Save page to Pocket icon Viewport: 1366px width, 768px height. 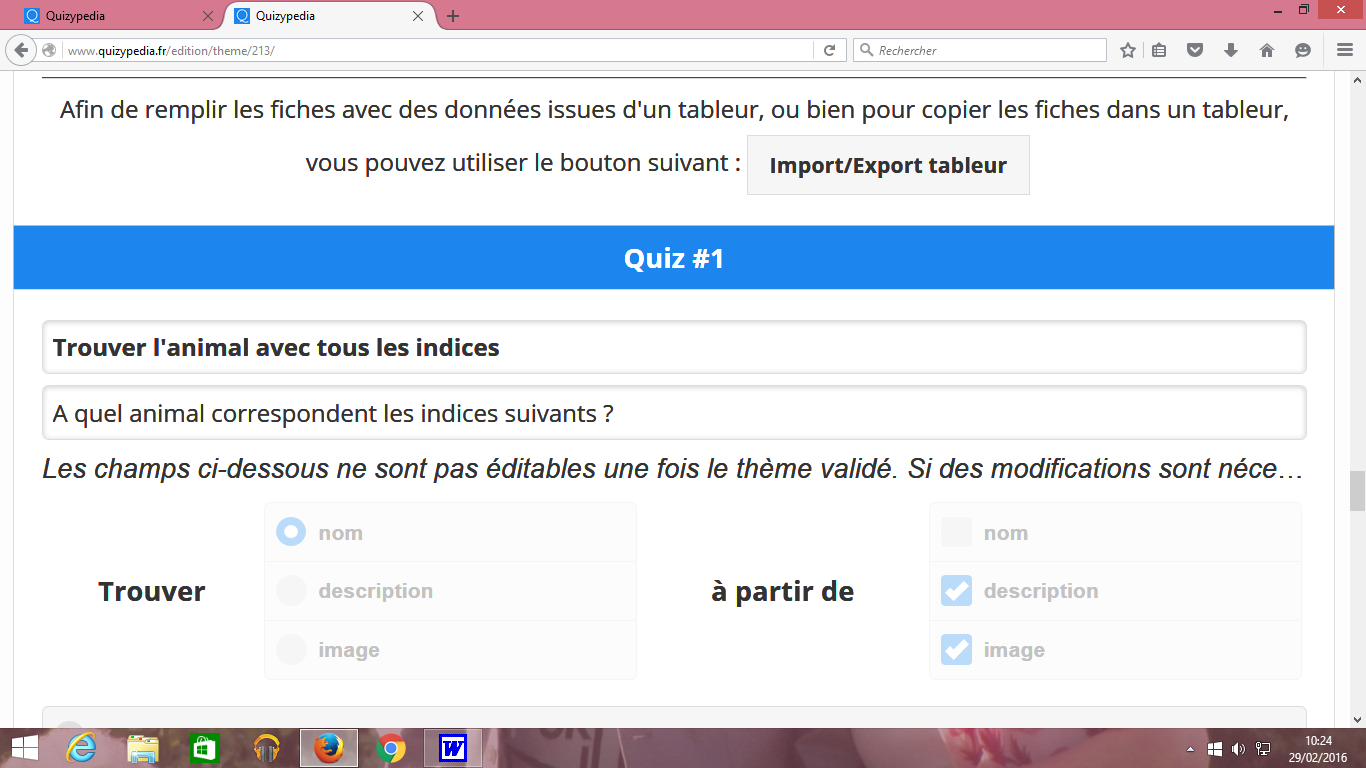(1195, 50)
